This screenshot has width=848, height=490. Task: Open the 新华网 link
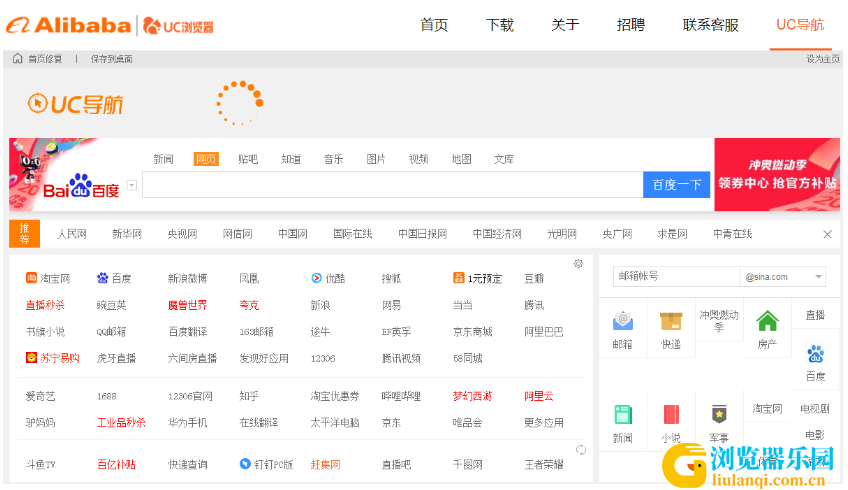(127, 234)
